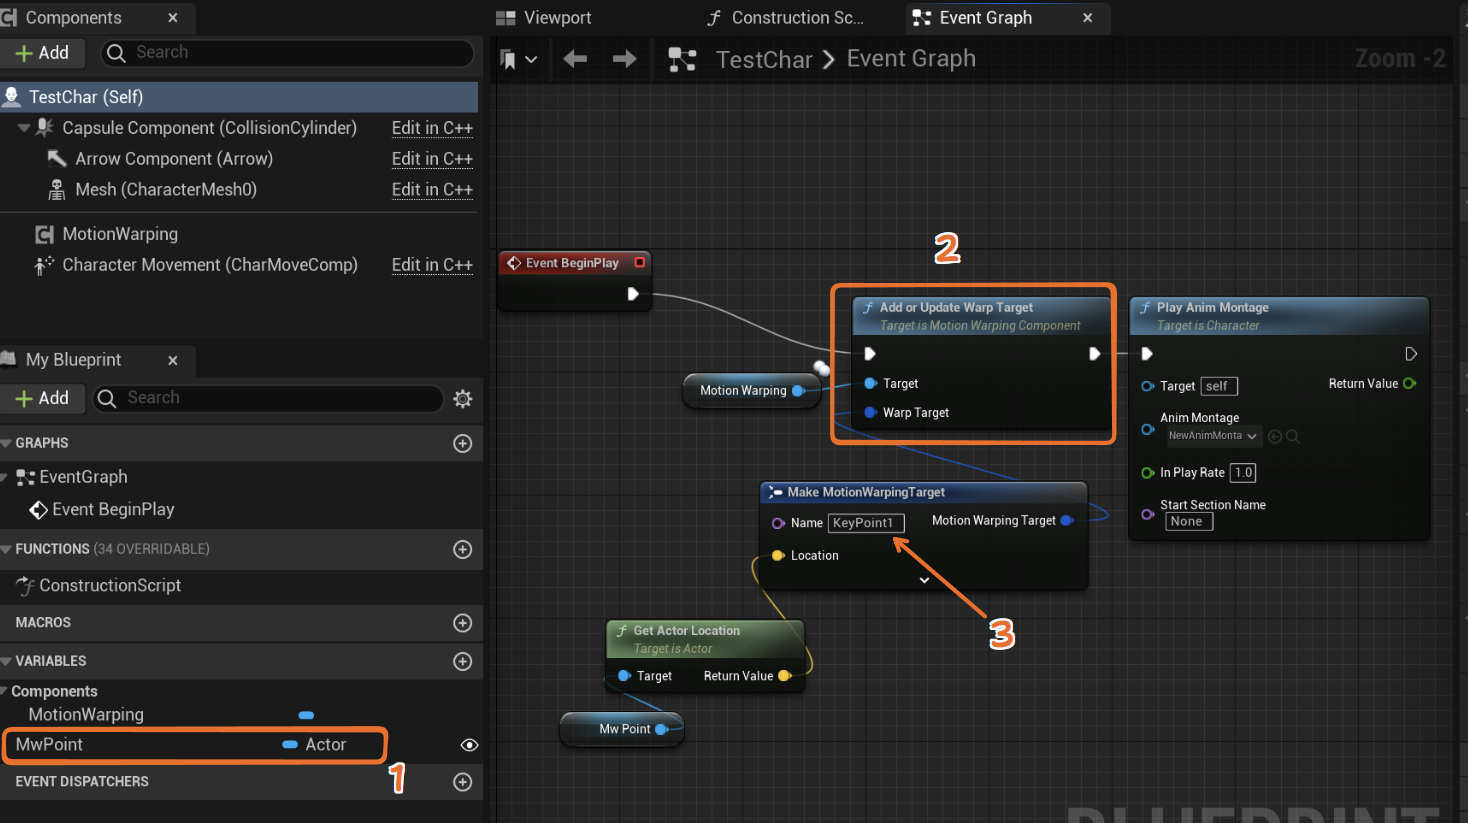1468x823 pixels.
Task: Add a new event dispatcher
Action: (x=463, y=782)
